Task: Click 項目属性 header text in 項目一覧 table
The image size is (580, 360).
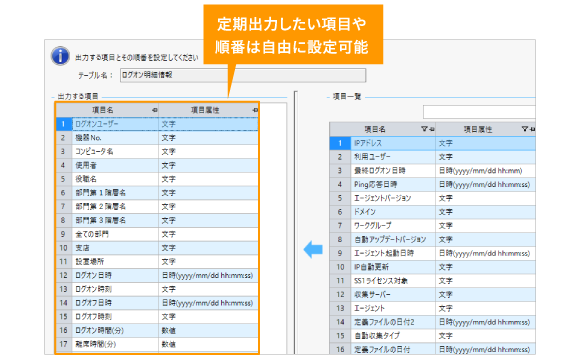Action: (478, 129)
